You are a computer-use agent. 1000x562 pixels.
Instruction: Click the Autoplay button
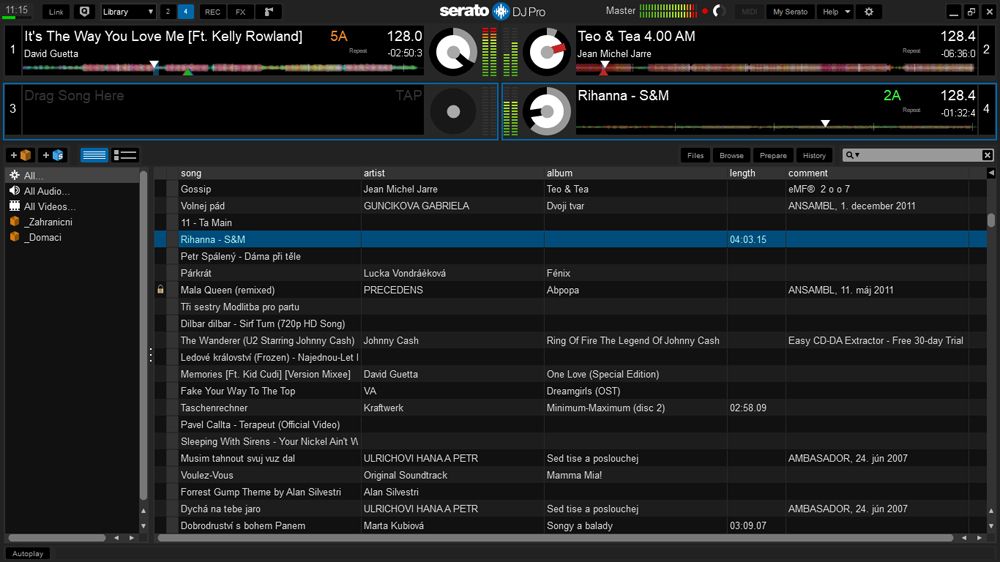(x=27, y=553)
